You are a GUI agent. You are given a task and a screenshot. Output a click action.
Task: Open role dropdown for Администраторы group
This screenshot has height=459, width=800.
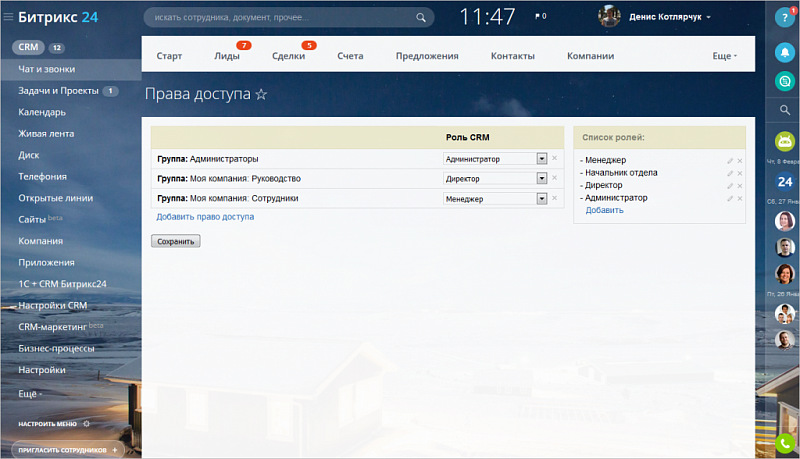coord(542,159)
